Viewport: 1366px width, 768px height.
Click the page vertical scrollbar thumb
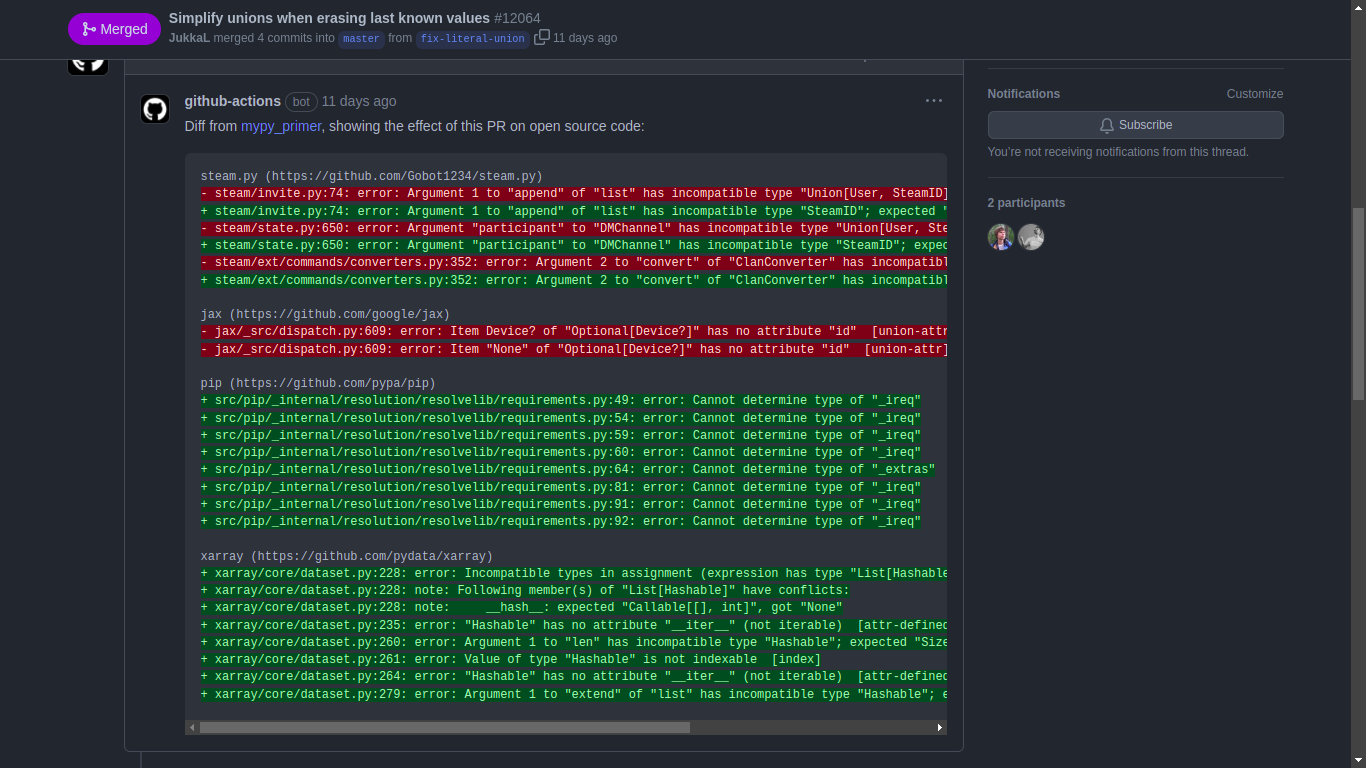tap(1358, 304)
